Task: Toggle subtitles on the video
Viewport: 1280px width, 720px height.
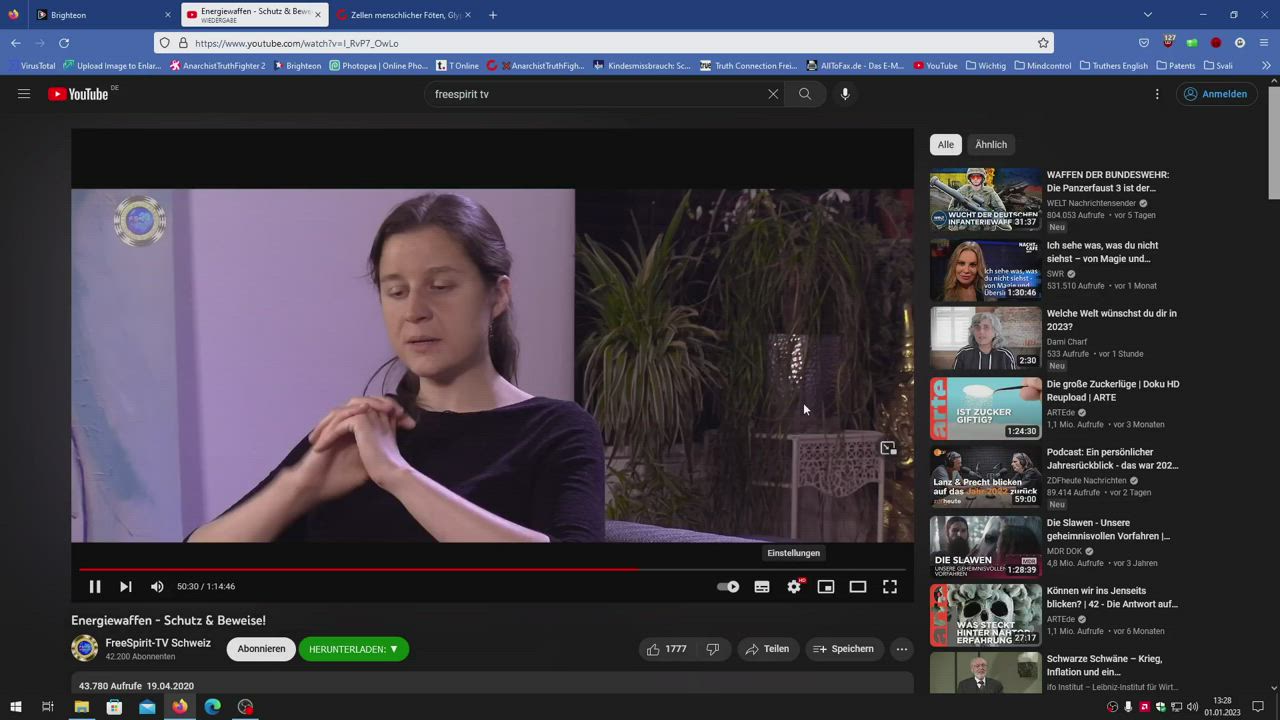Action: coord(762,587)
